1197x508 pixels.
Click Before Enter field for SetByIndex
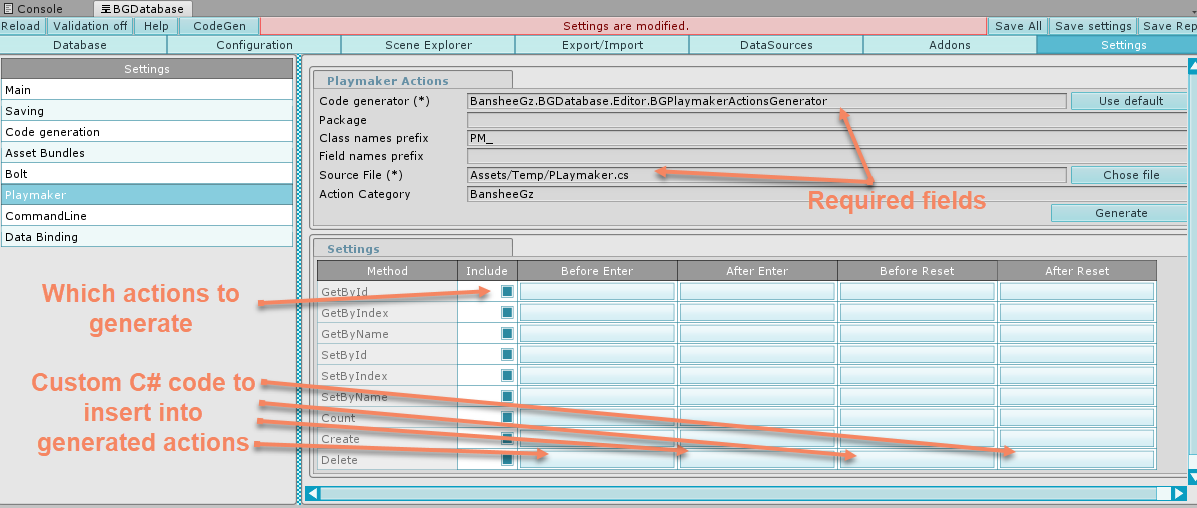pos(598,376)
